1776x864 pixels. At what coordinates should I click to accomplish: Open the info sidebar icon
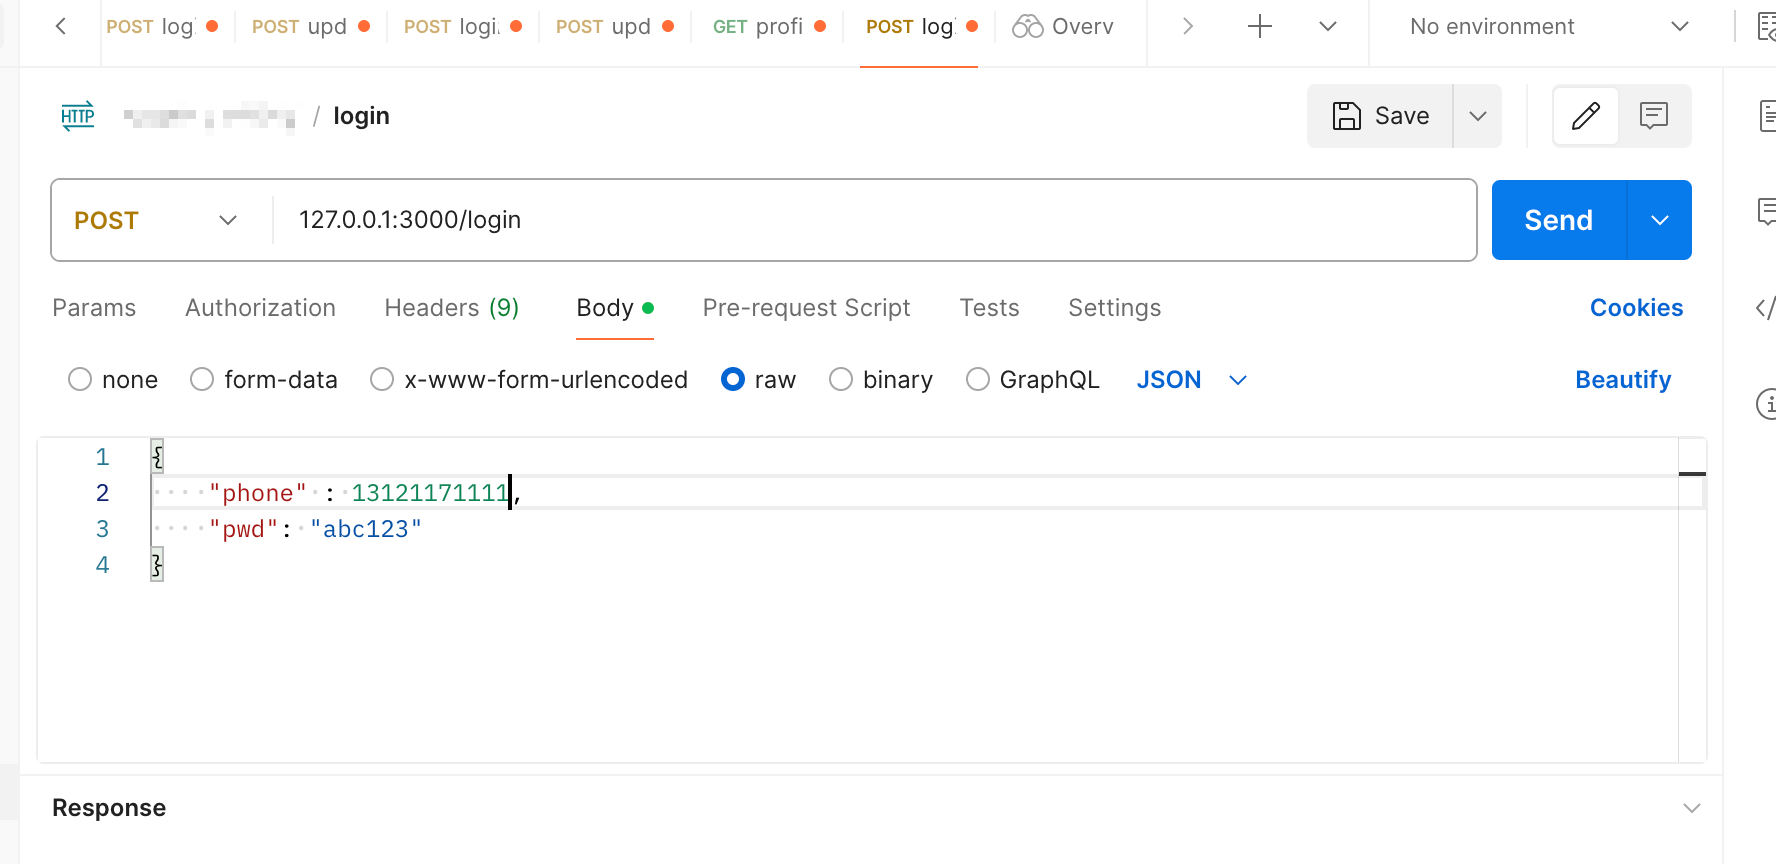tap(1767, 404)
